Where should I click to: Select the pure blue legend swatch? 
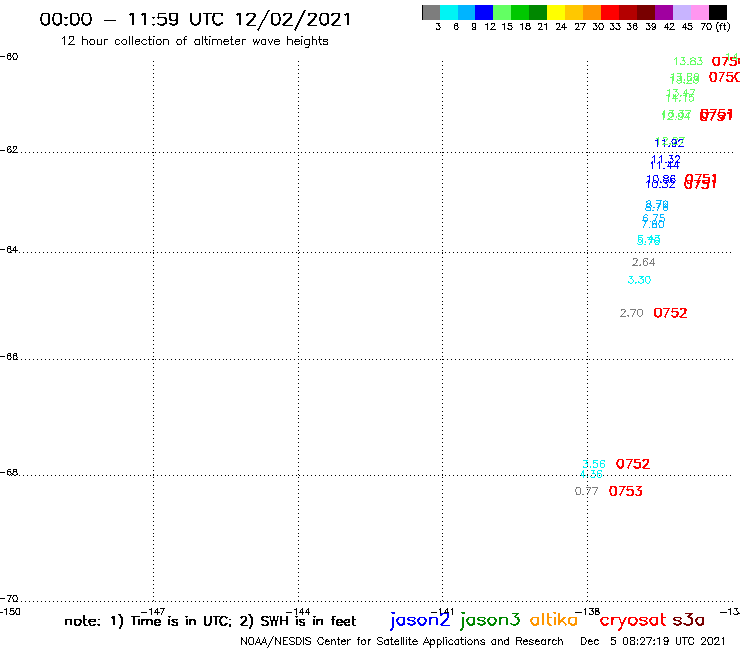(x=484, y=12)
